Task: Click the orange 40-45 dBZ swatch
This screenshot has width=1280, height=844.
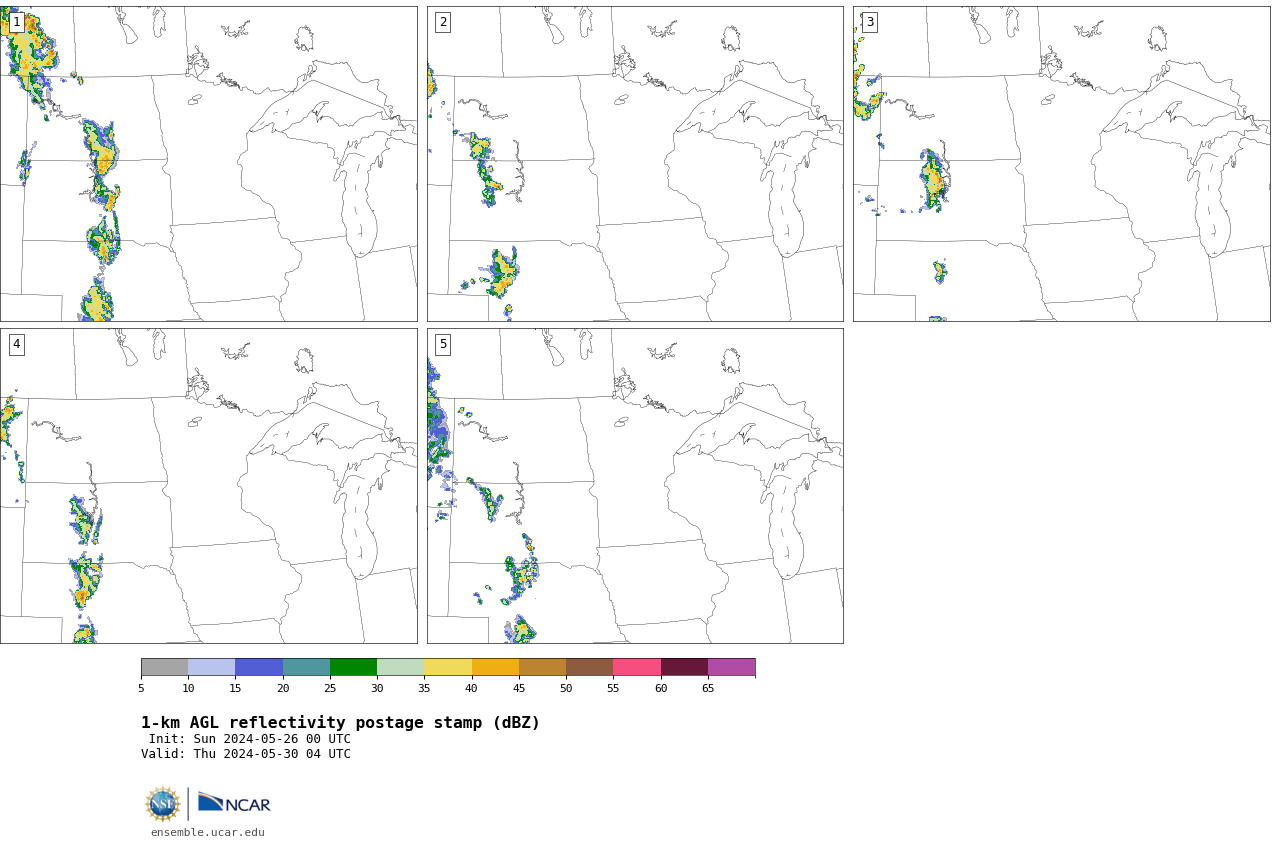Action: pos(495,667)
